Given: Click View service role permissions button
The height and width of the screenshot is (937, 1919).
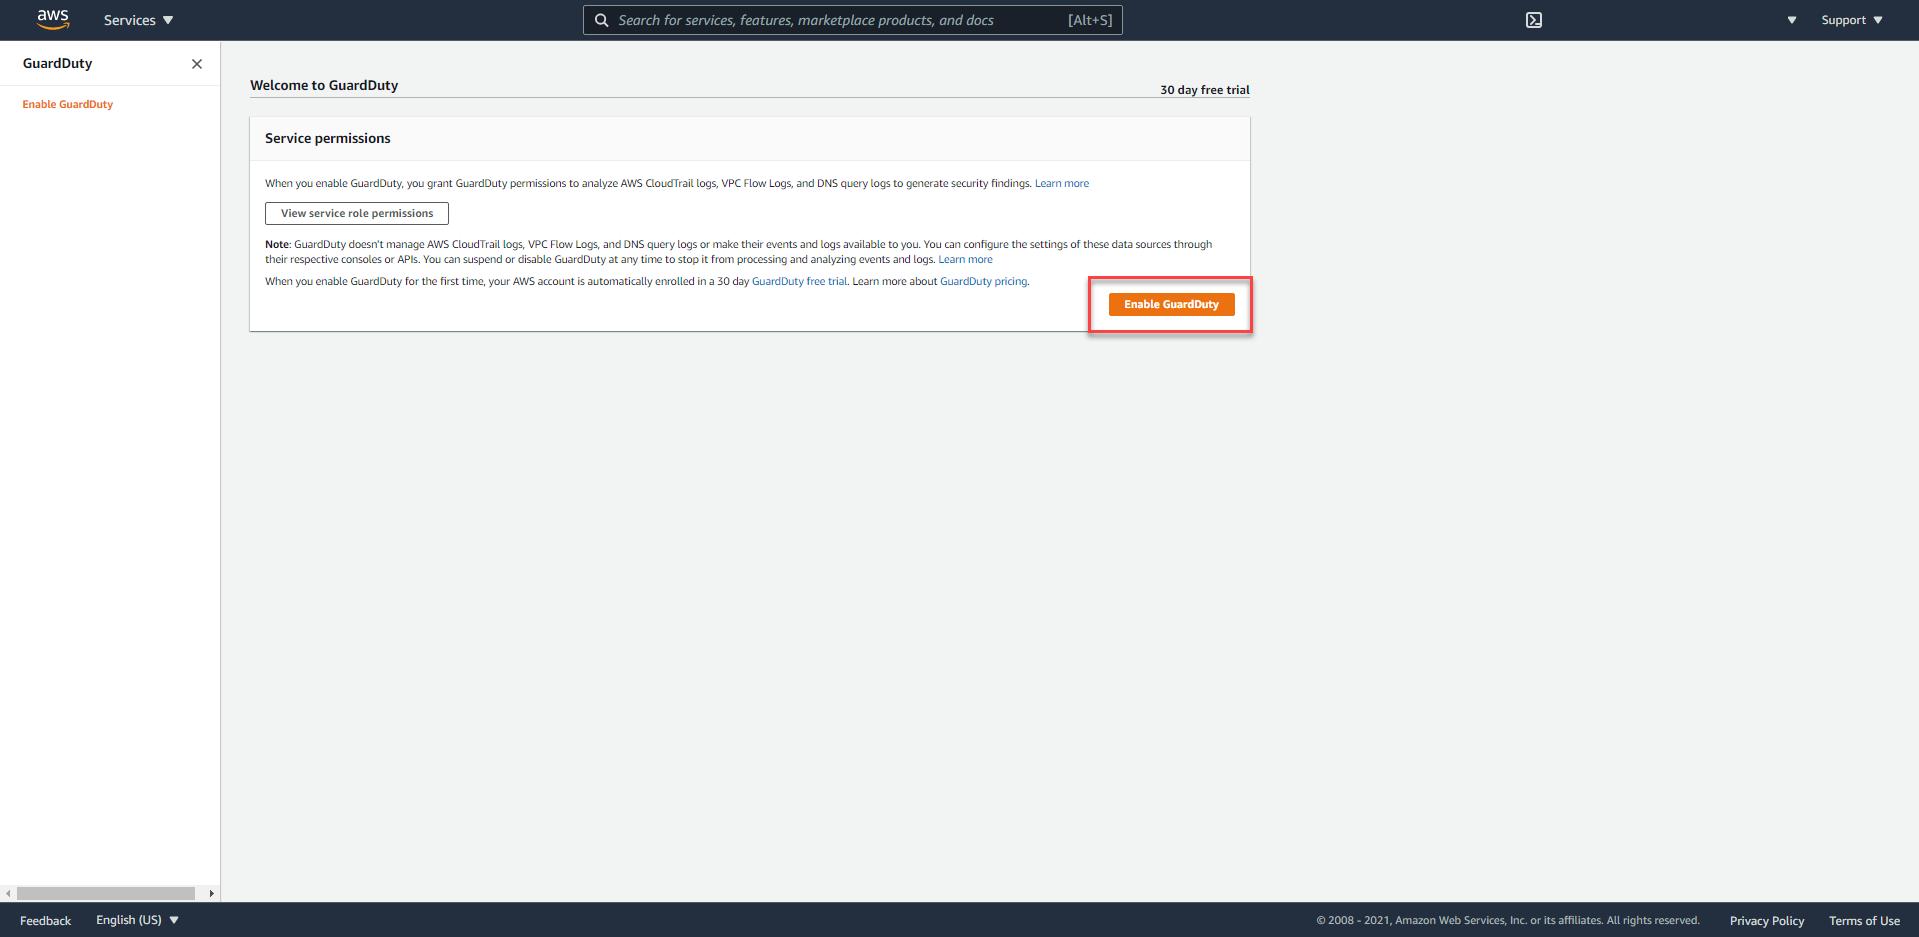Looking at the screenshot, I should [357, 213].
